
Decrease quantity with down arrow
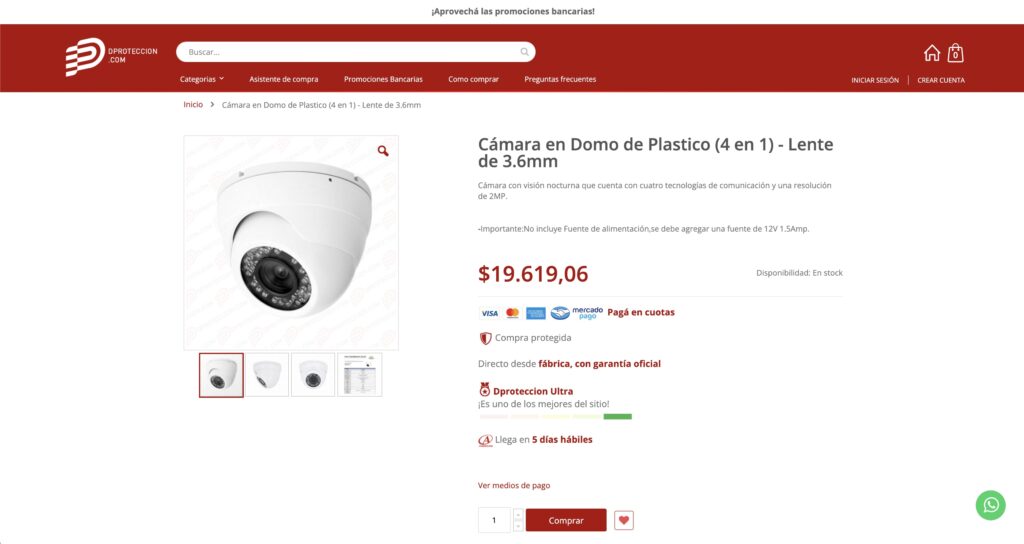tap(518, 526)
